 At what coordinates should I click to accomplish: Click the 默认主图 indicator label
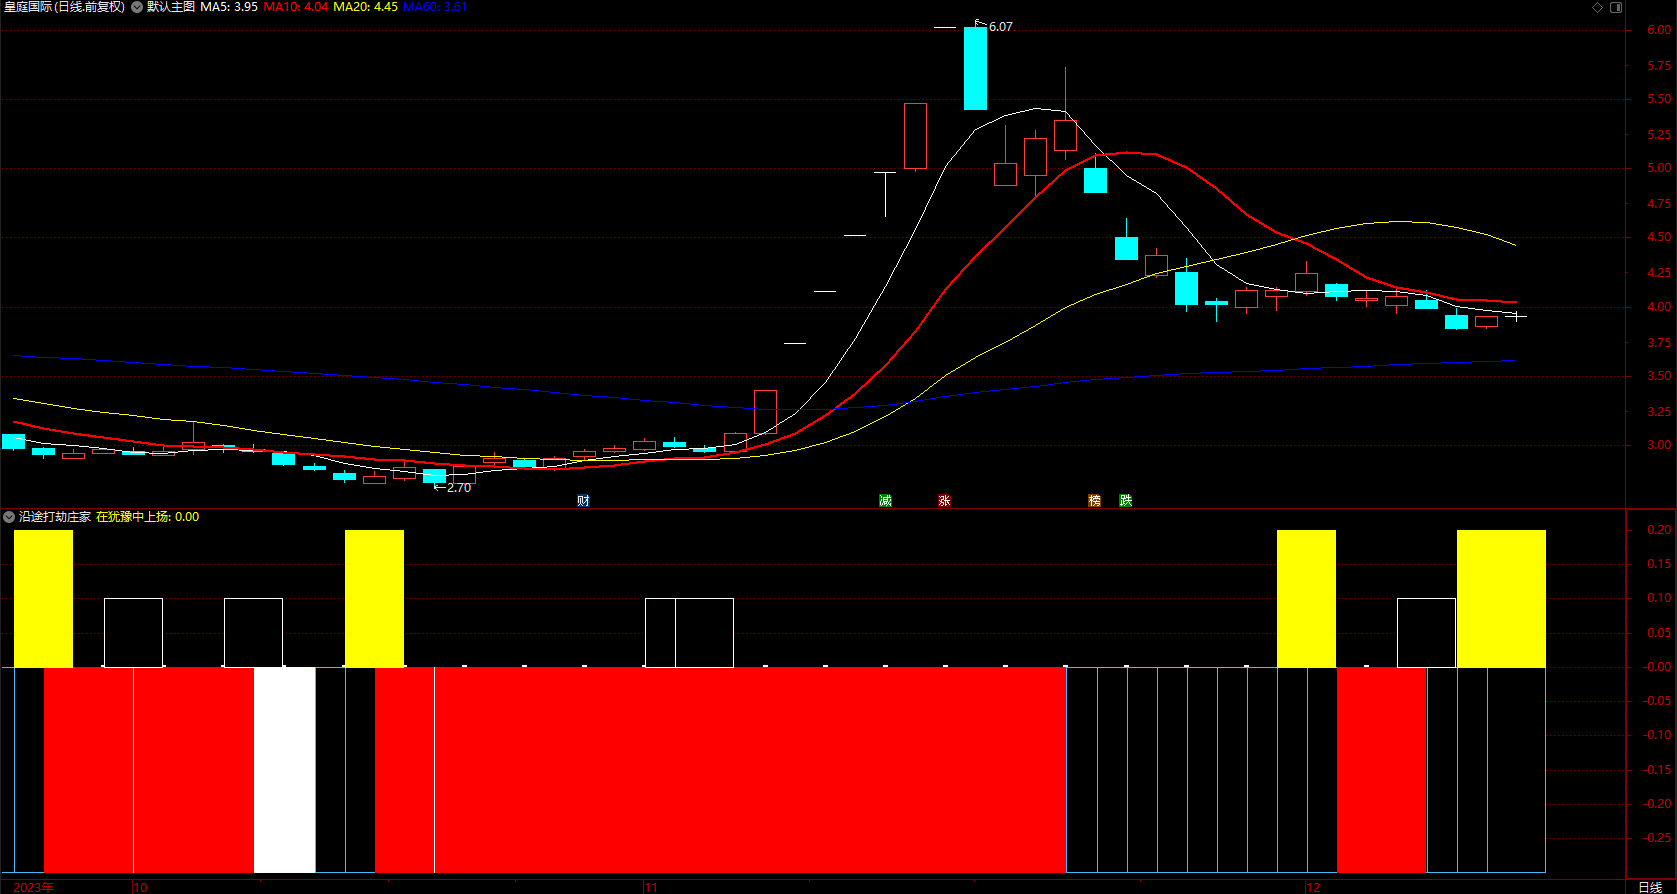(x=171, y=7)
